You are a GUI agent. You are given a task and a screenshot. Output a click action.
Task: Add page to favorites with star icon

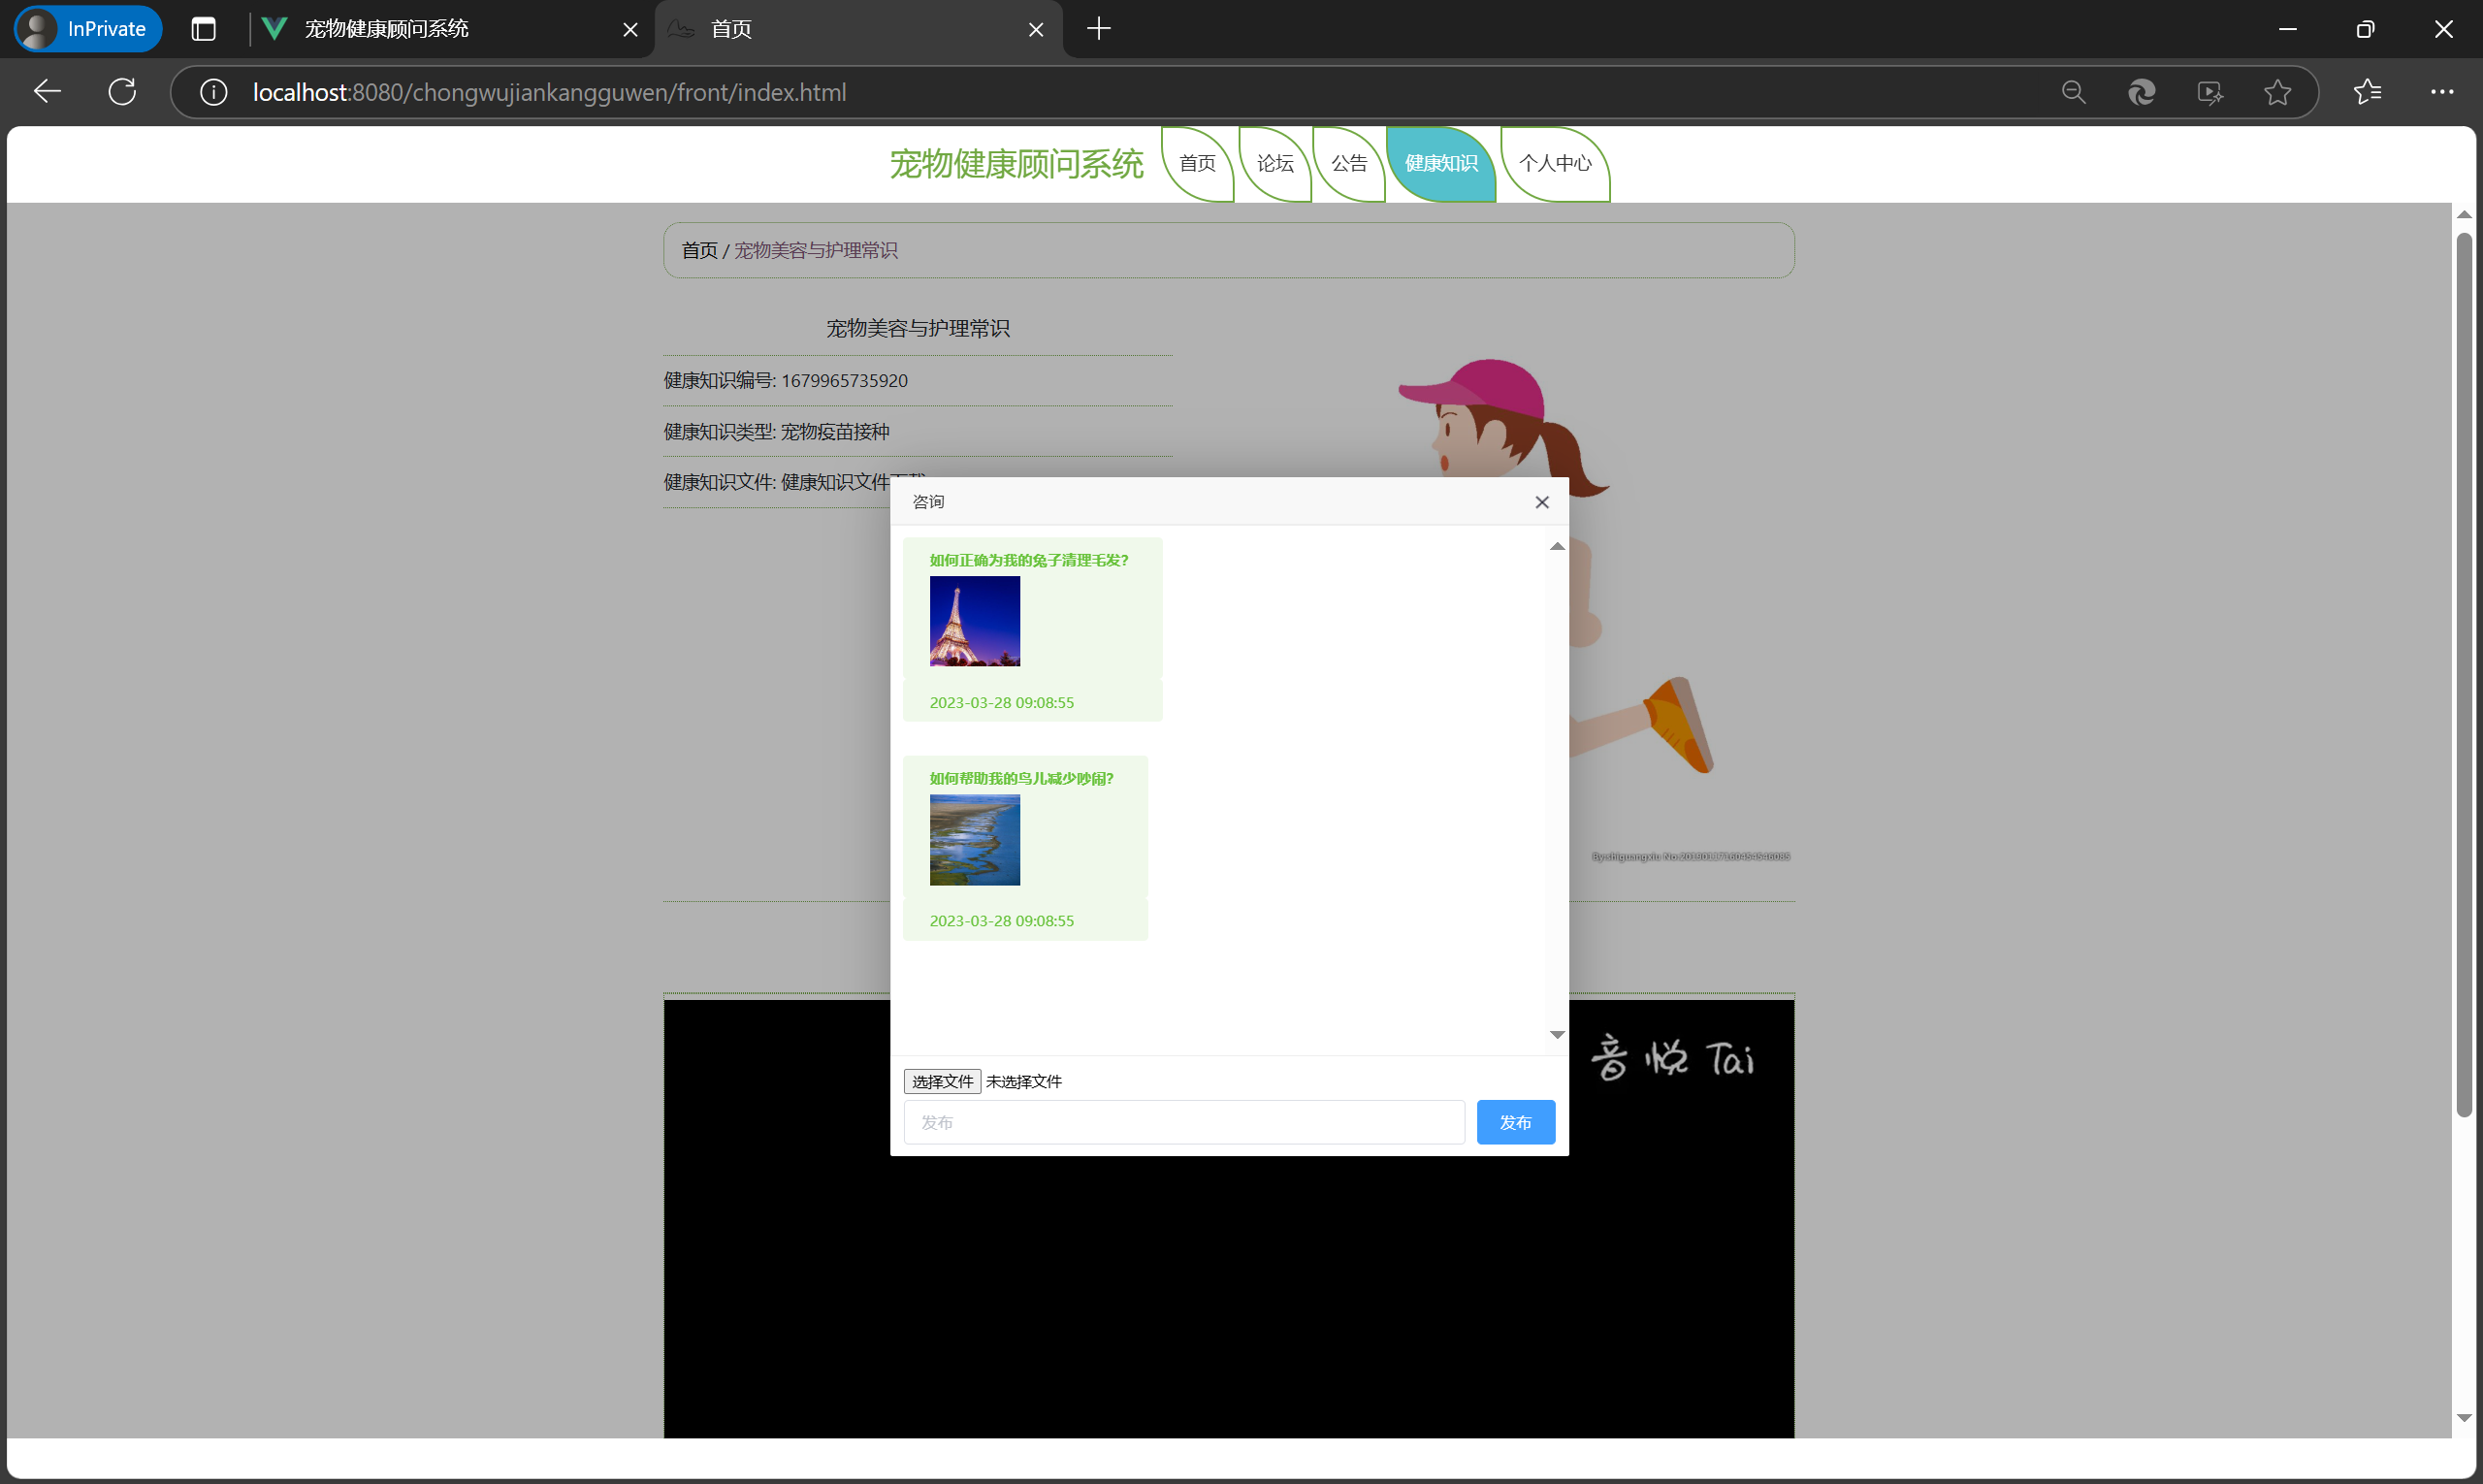coord(2277,92)
